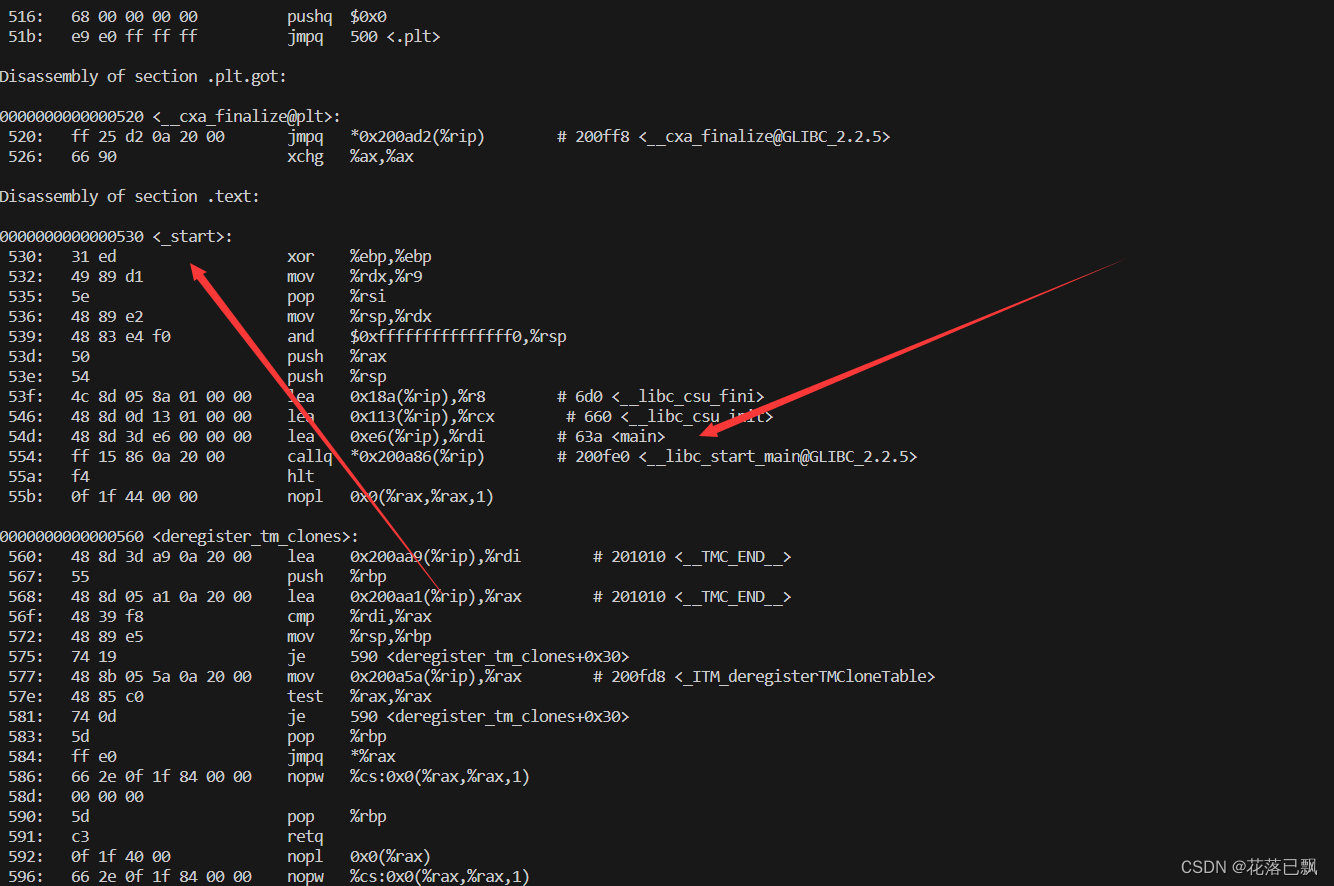Click the 'pop %rsi' instruction
The height and width of the screenshot is (886, 1334).
click(x=336, y=297)
